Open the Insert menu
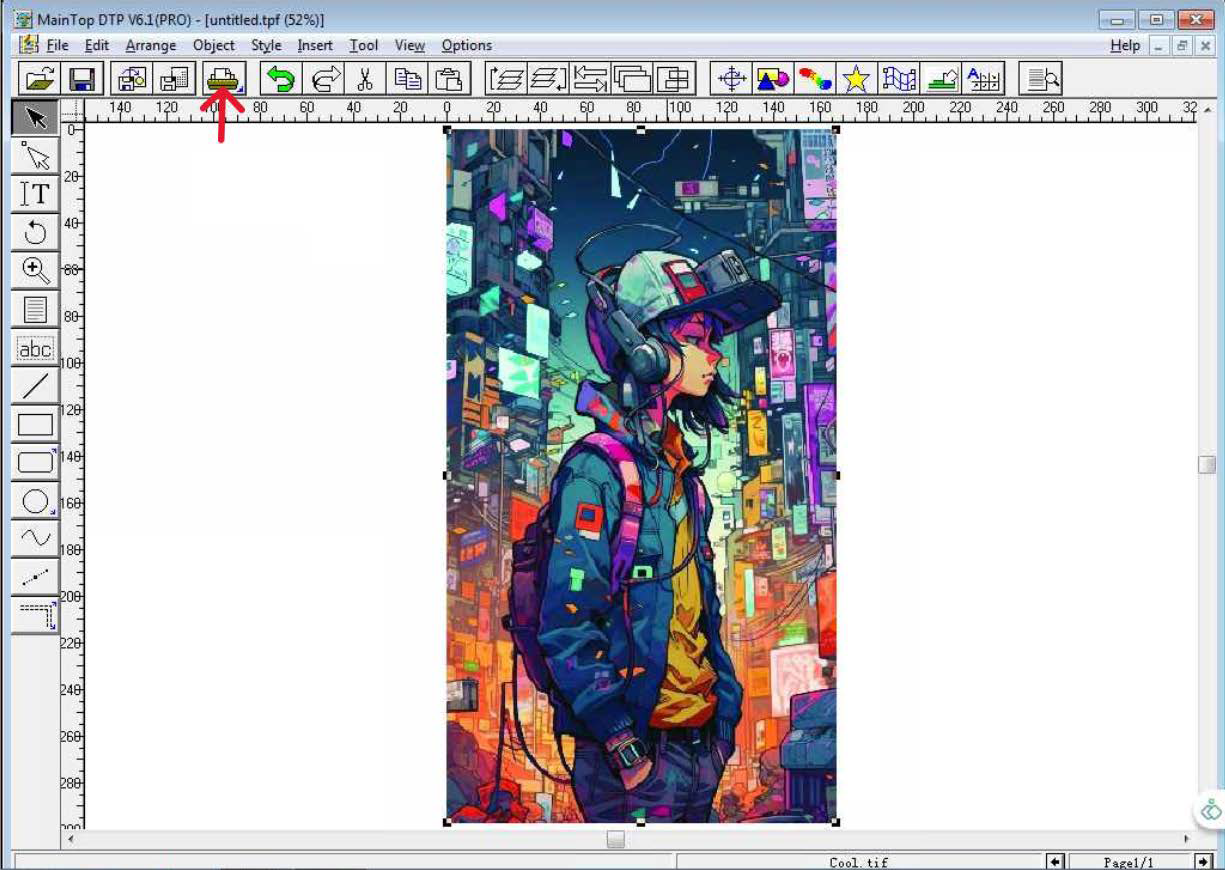 315,45
